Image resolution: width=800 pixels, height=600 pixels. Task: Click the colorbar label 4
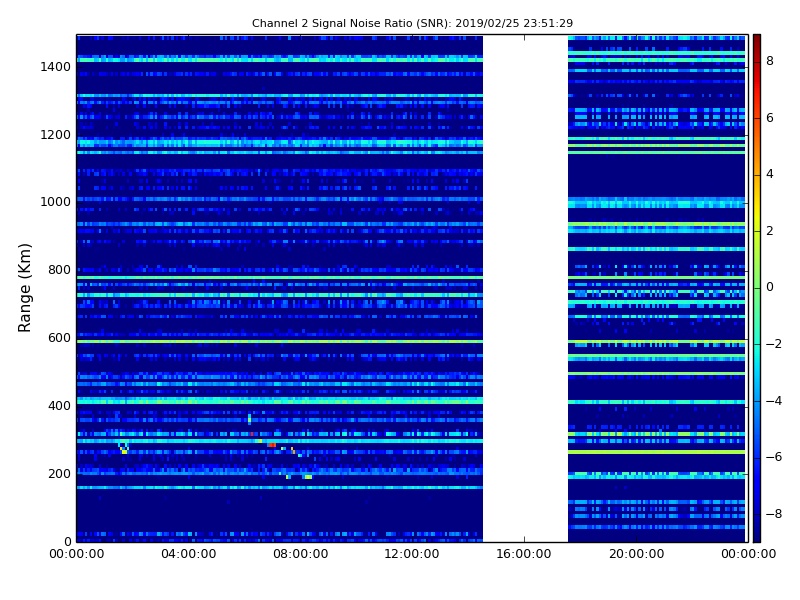pos(770,174)
